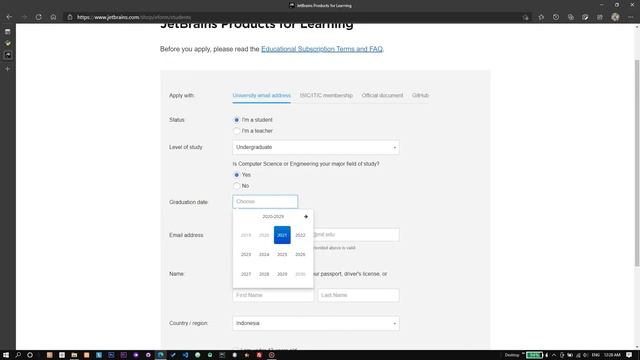Open the Windows notification center

[629, 355]
